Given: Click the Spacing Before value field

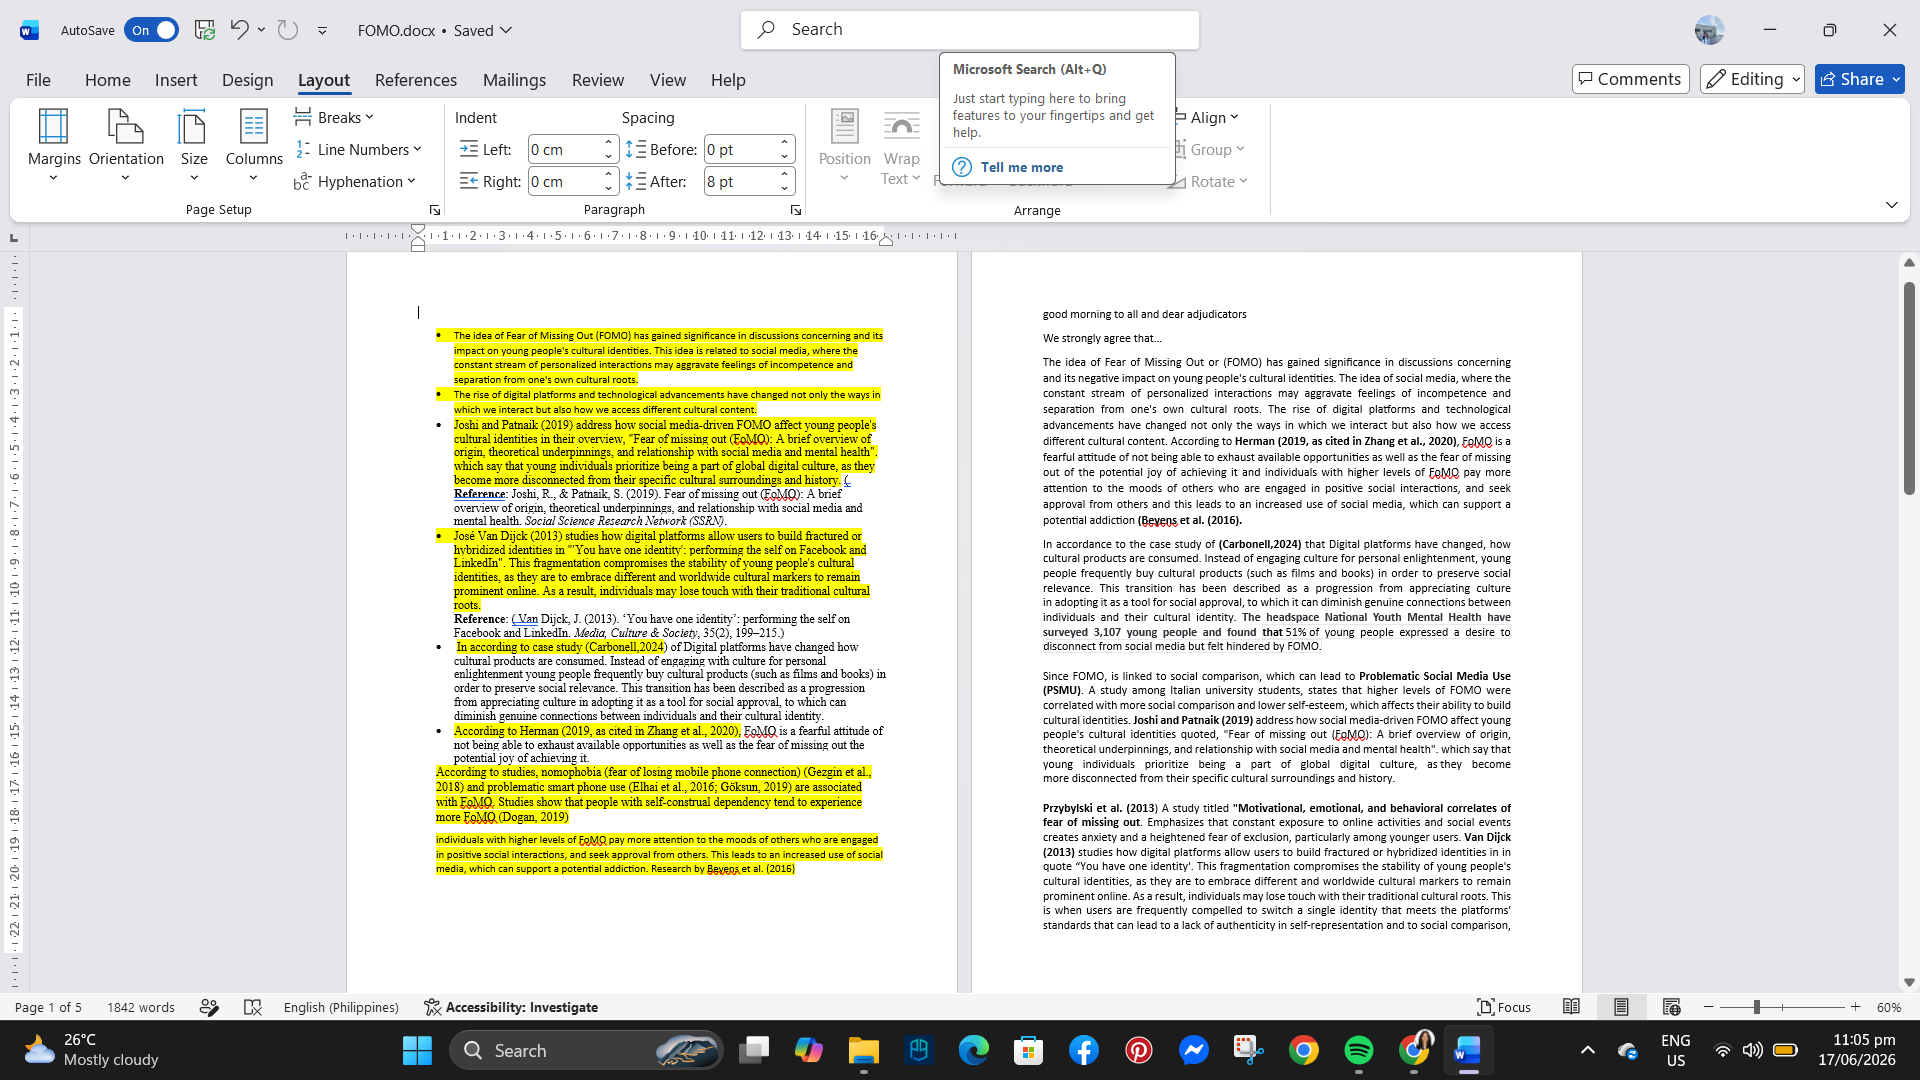Looking at the screenshot, I should 741,150.
